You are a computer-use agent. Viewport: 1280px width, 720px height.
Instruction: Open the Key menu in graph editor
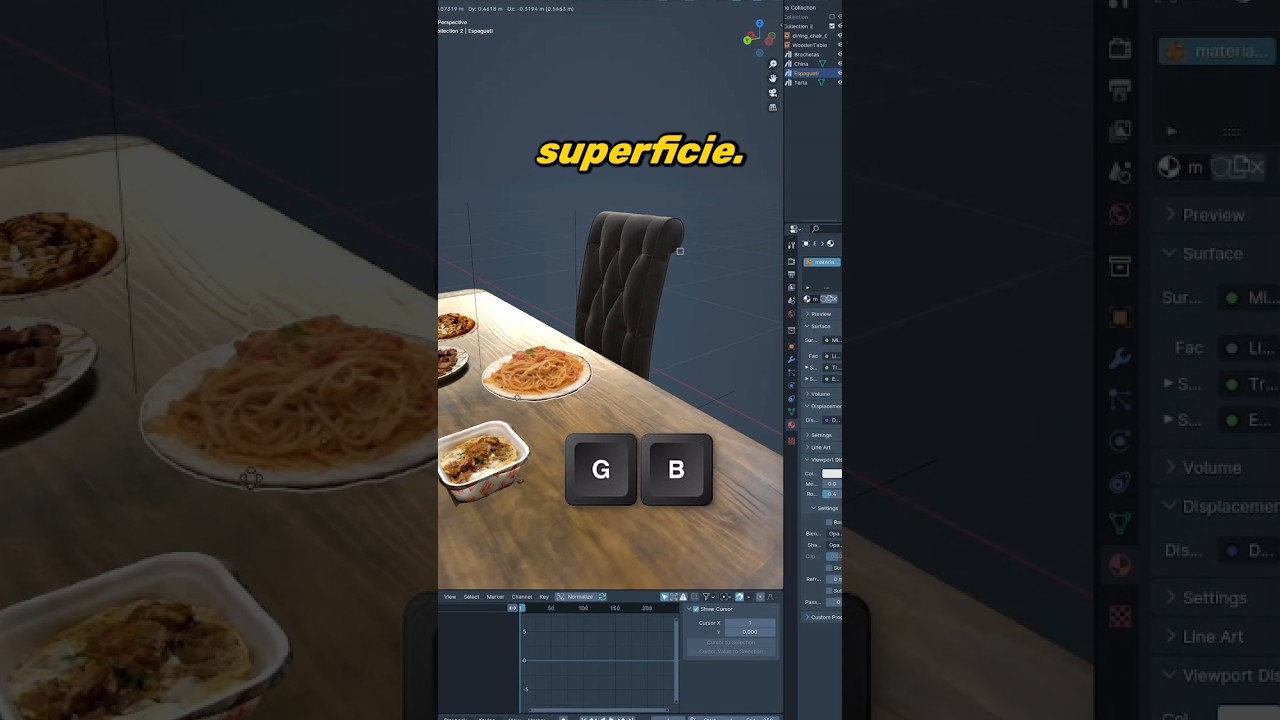coord(544,597)
